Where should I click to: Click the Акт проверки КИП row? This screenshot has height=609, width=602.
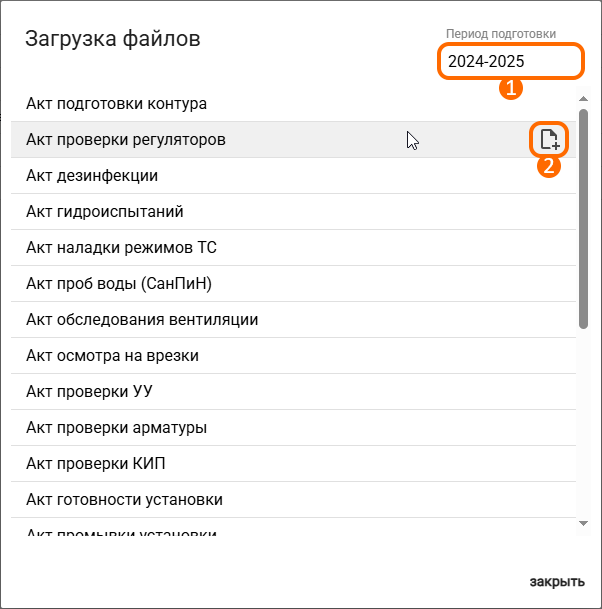[x=293, y=463]
